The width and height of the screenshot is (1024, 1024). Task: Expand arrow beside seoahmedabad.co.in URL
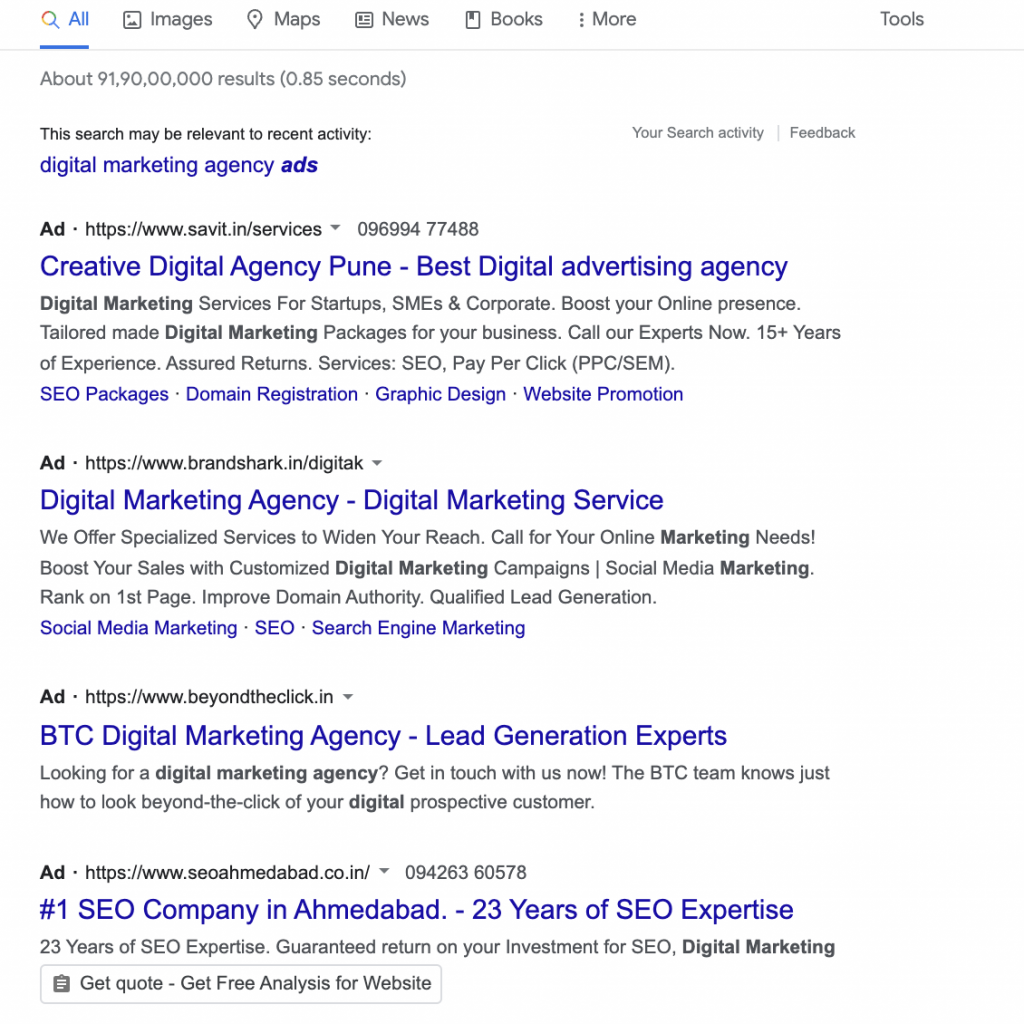(x=385, y=871)
